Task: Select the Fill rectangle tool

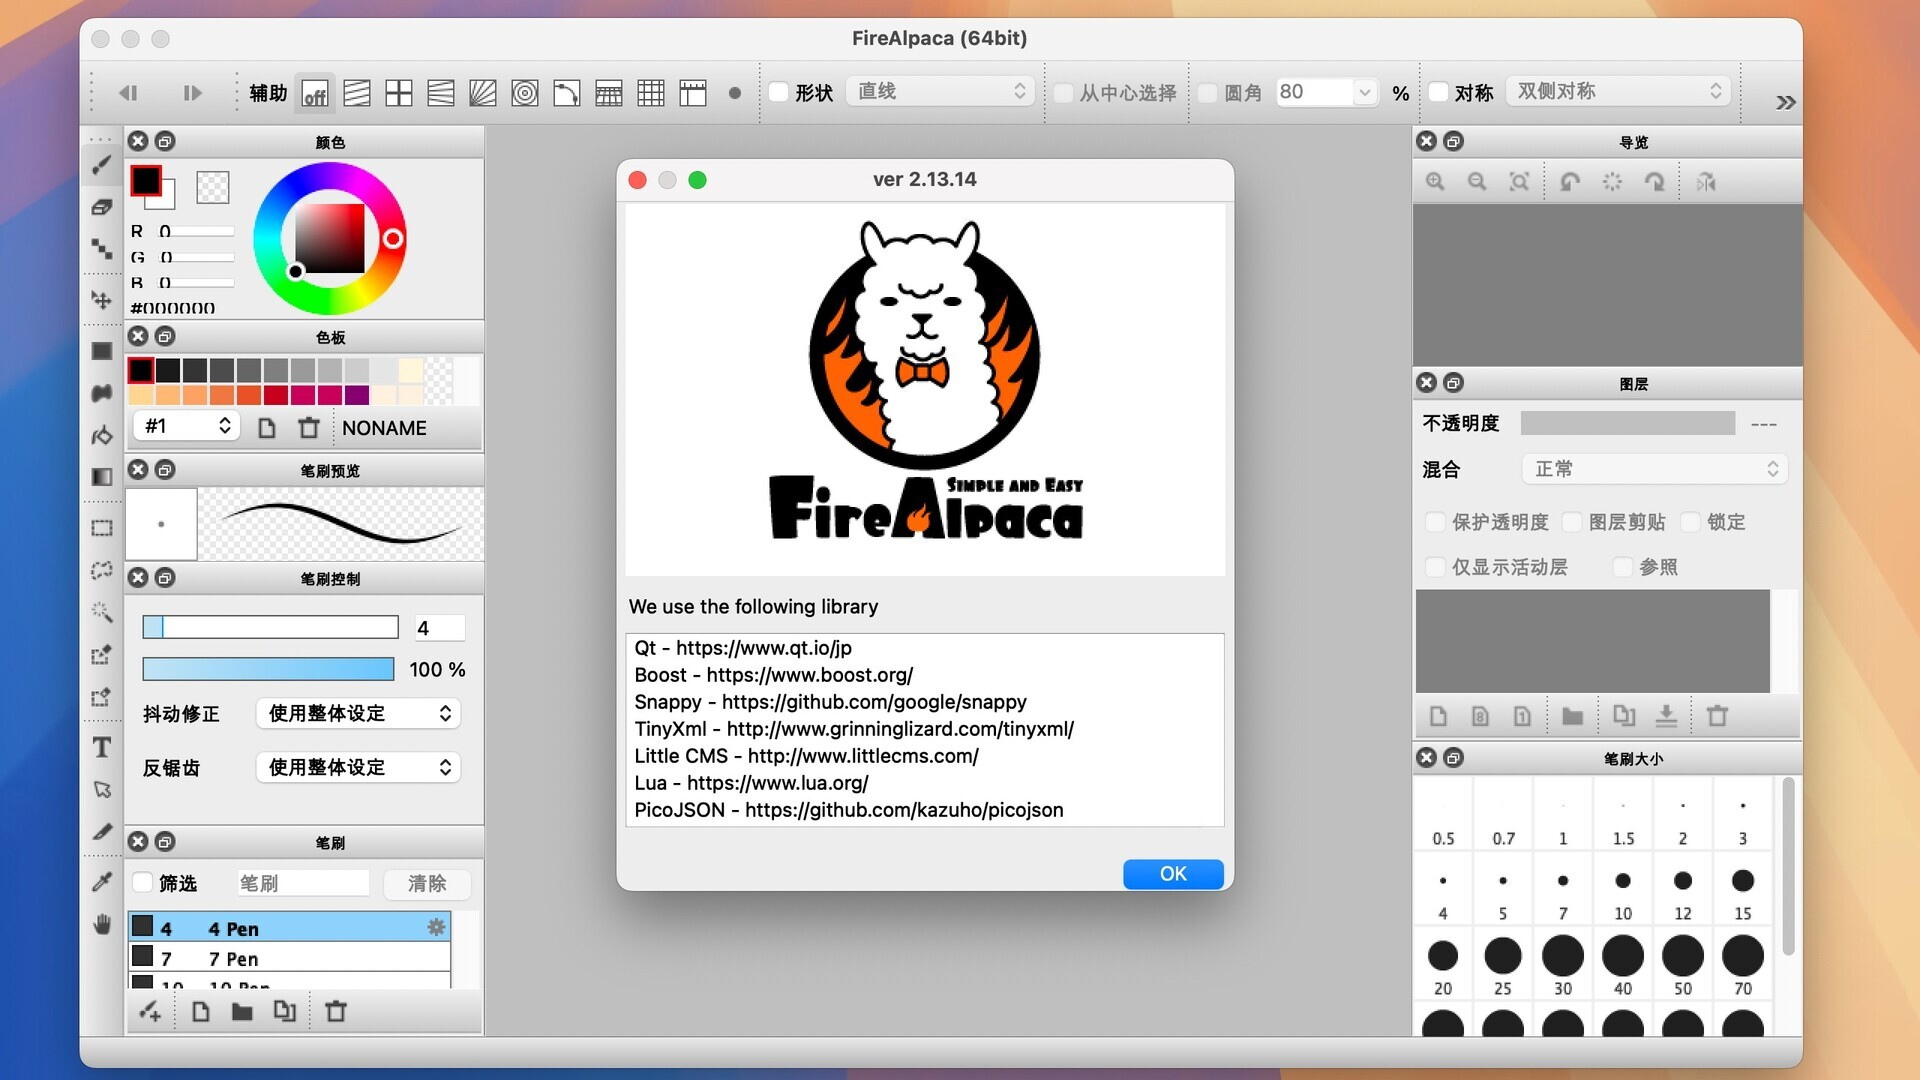Action: point(102,351)
